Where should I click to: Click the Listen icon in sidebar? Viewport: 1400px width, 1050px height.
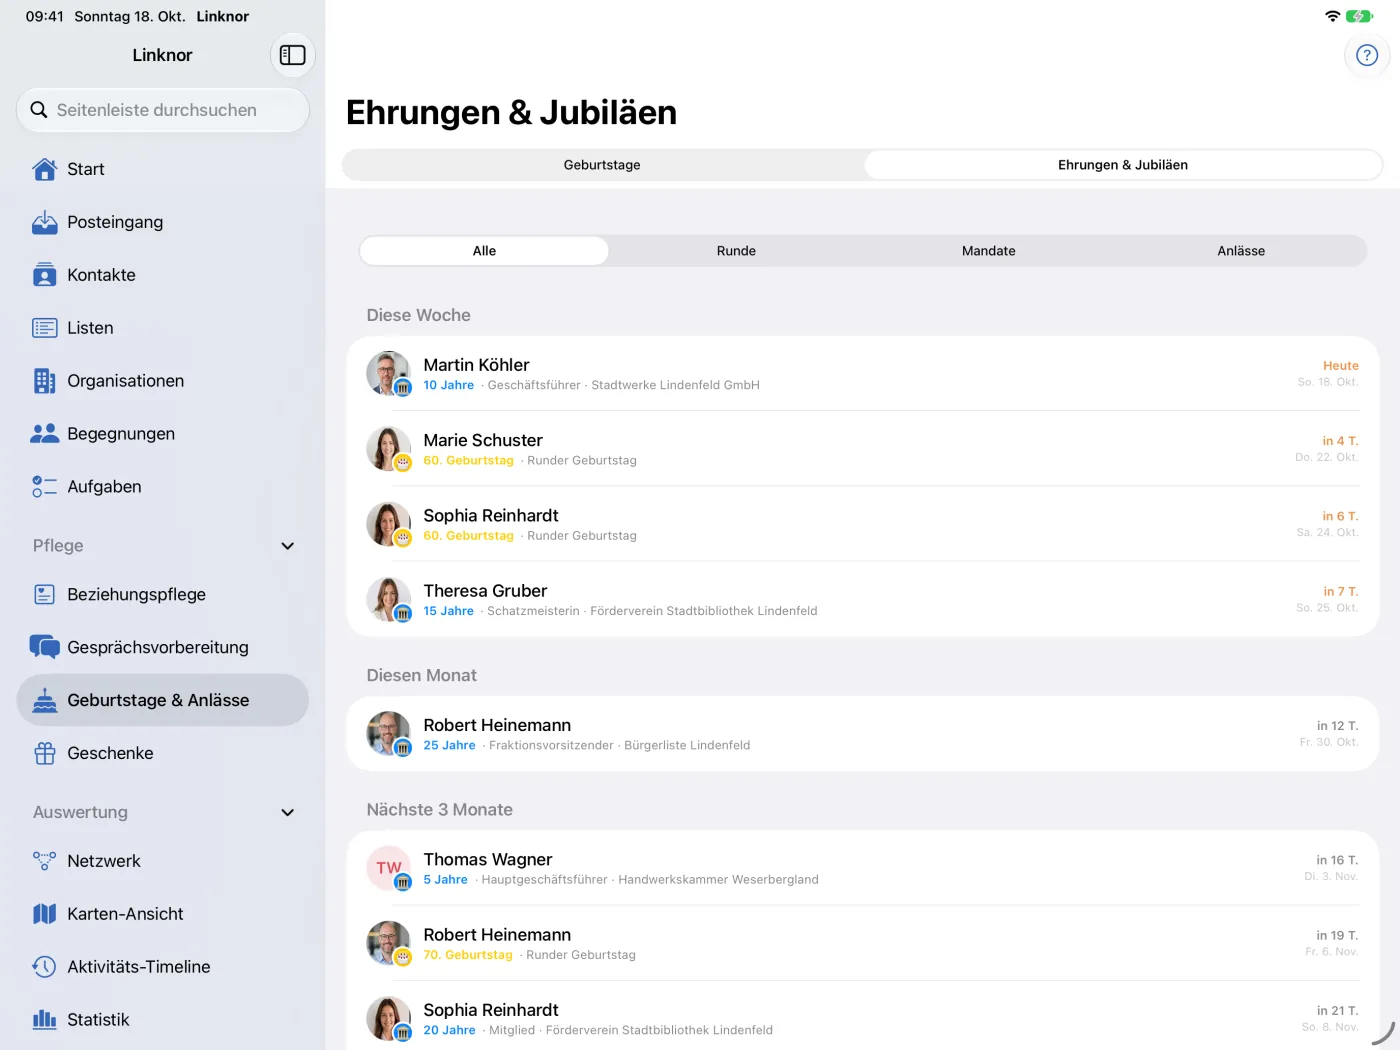click(x=45, y=328)
